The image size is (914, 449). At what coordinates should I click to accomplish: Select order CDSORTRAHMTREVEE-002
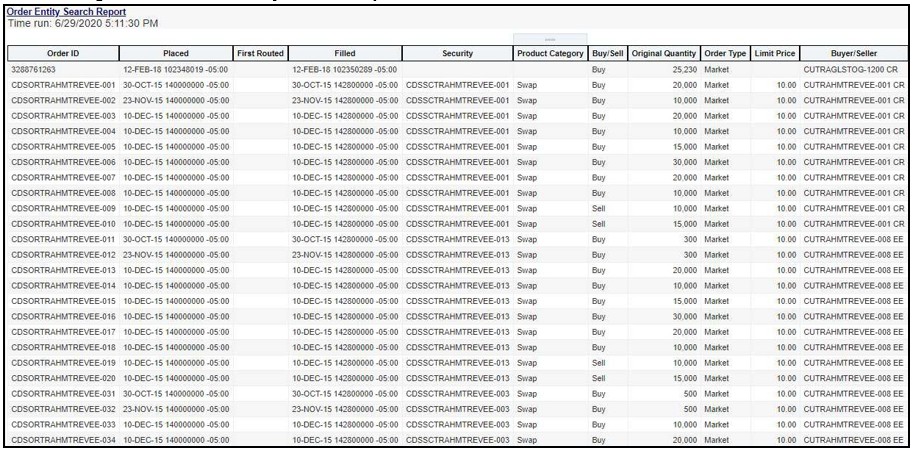click(x=64, y=100)
